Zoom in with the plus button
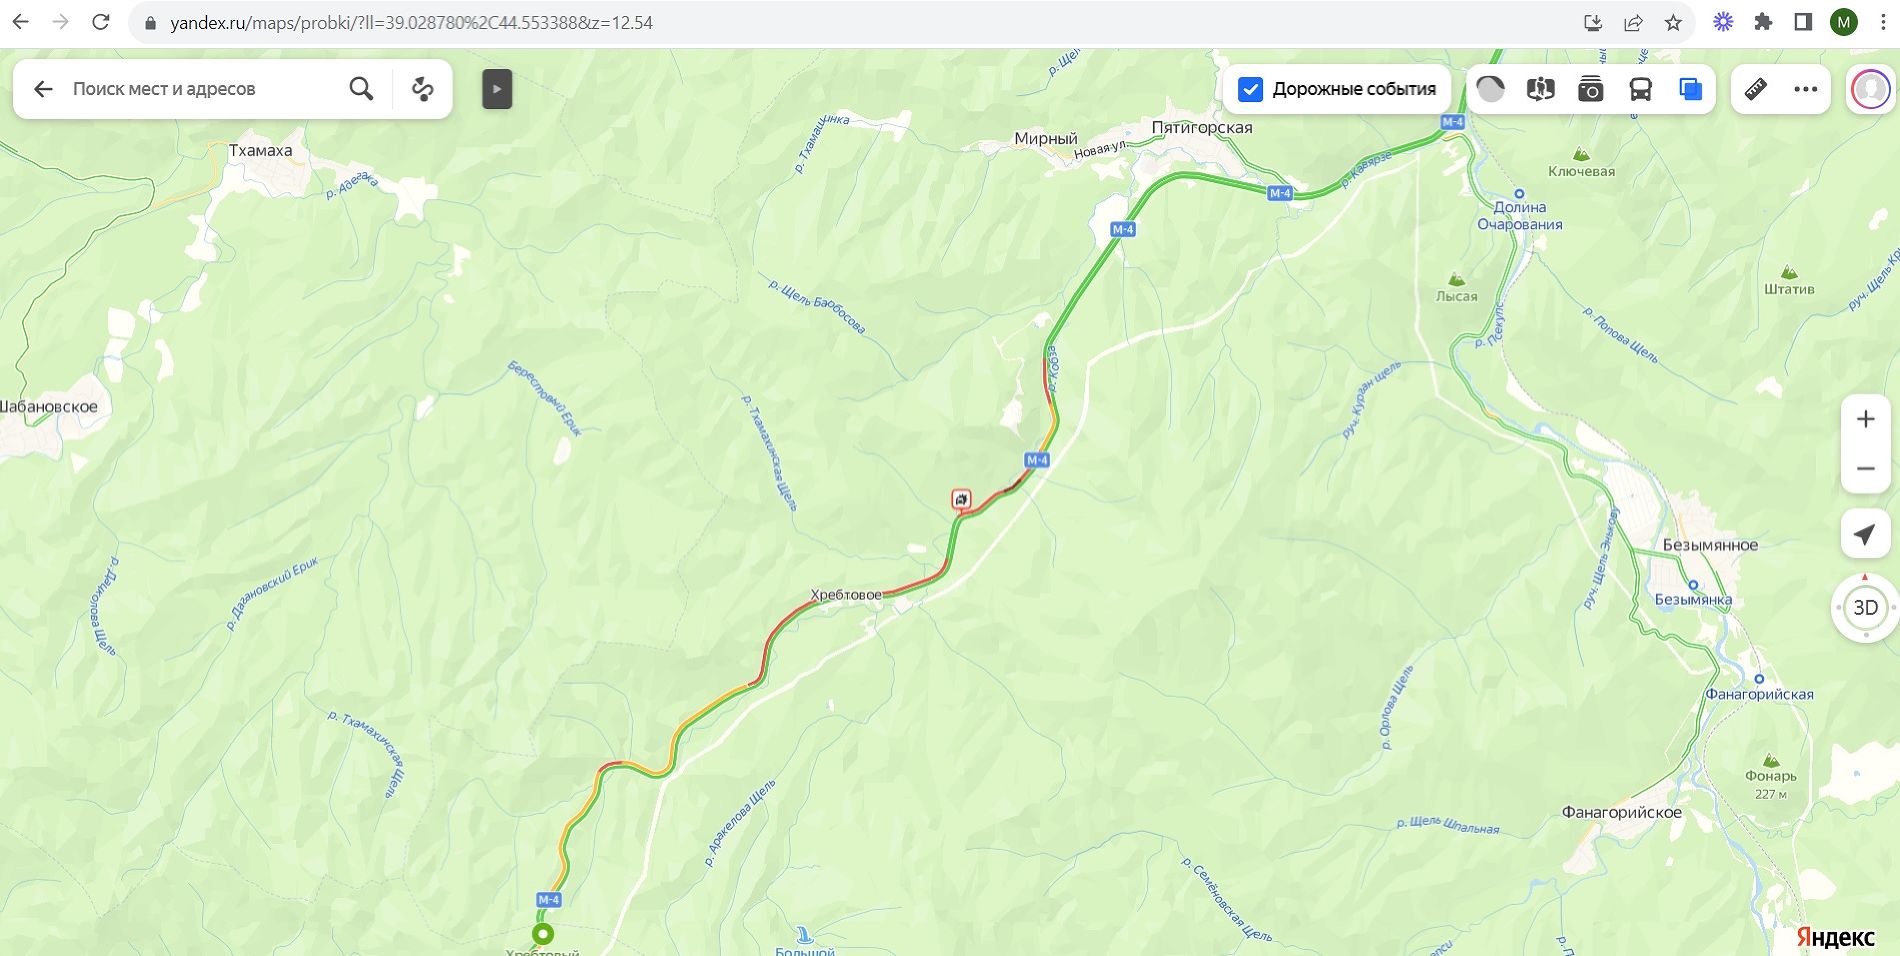 (1865, 419)
